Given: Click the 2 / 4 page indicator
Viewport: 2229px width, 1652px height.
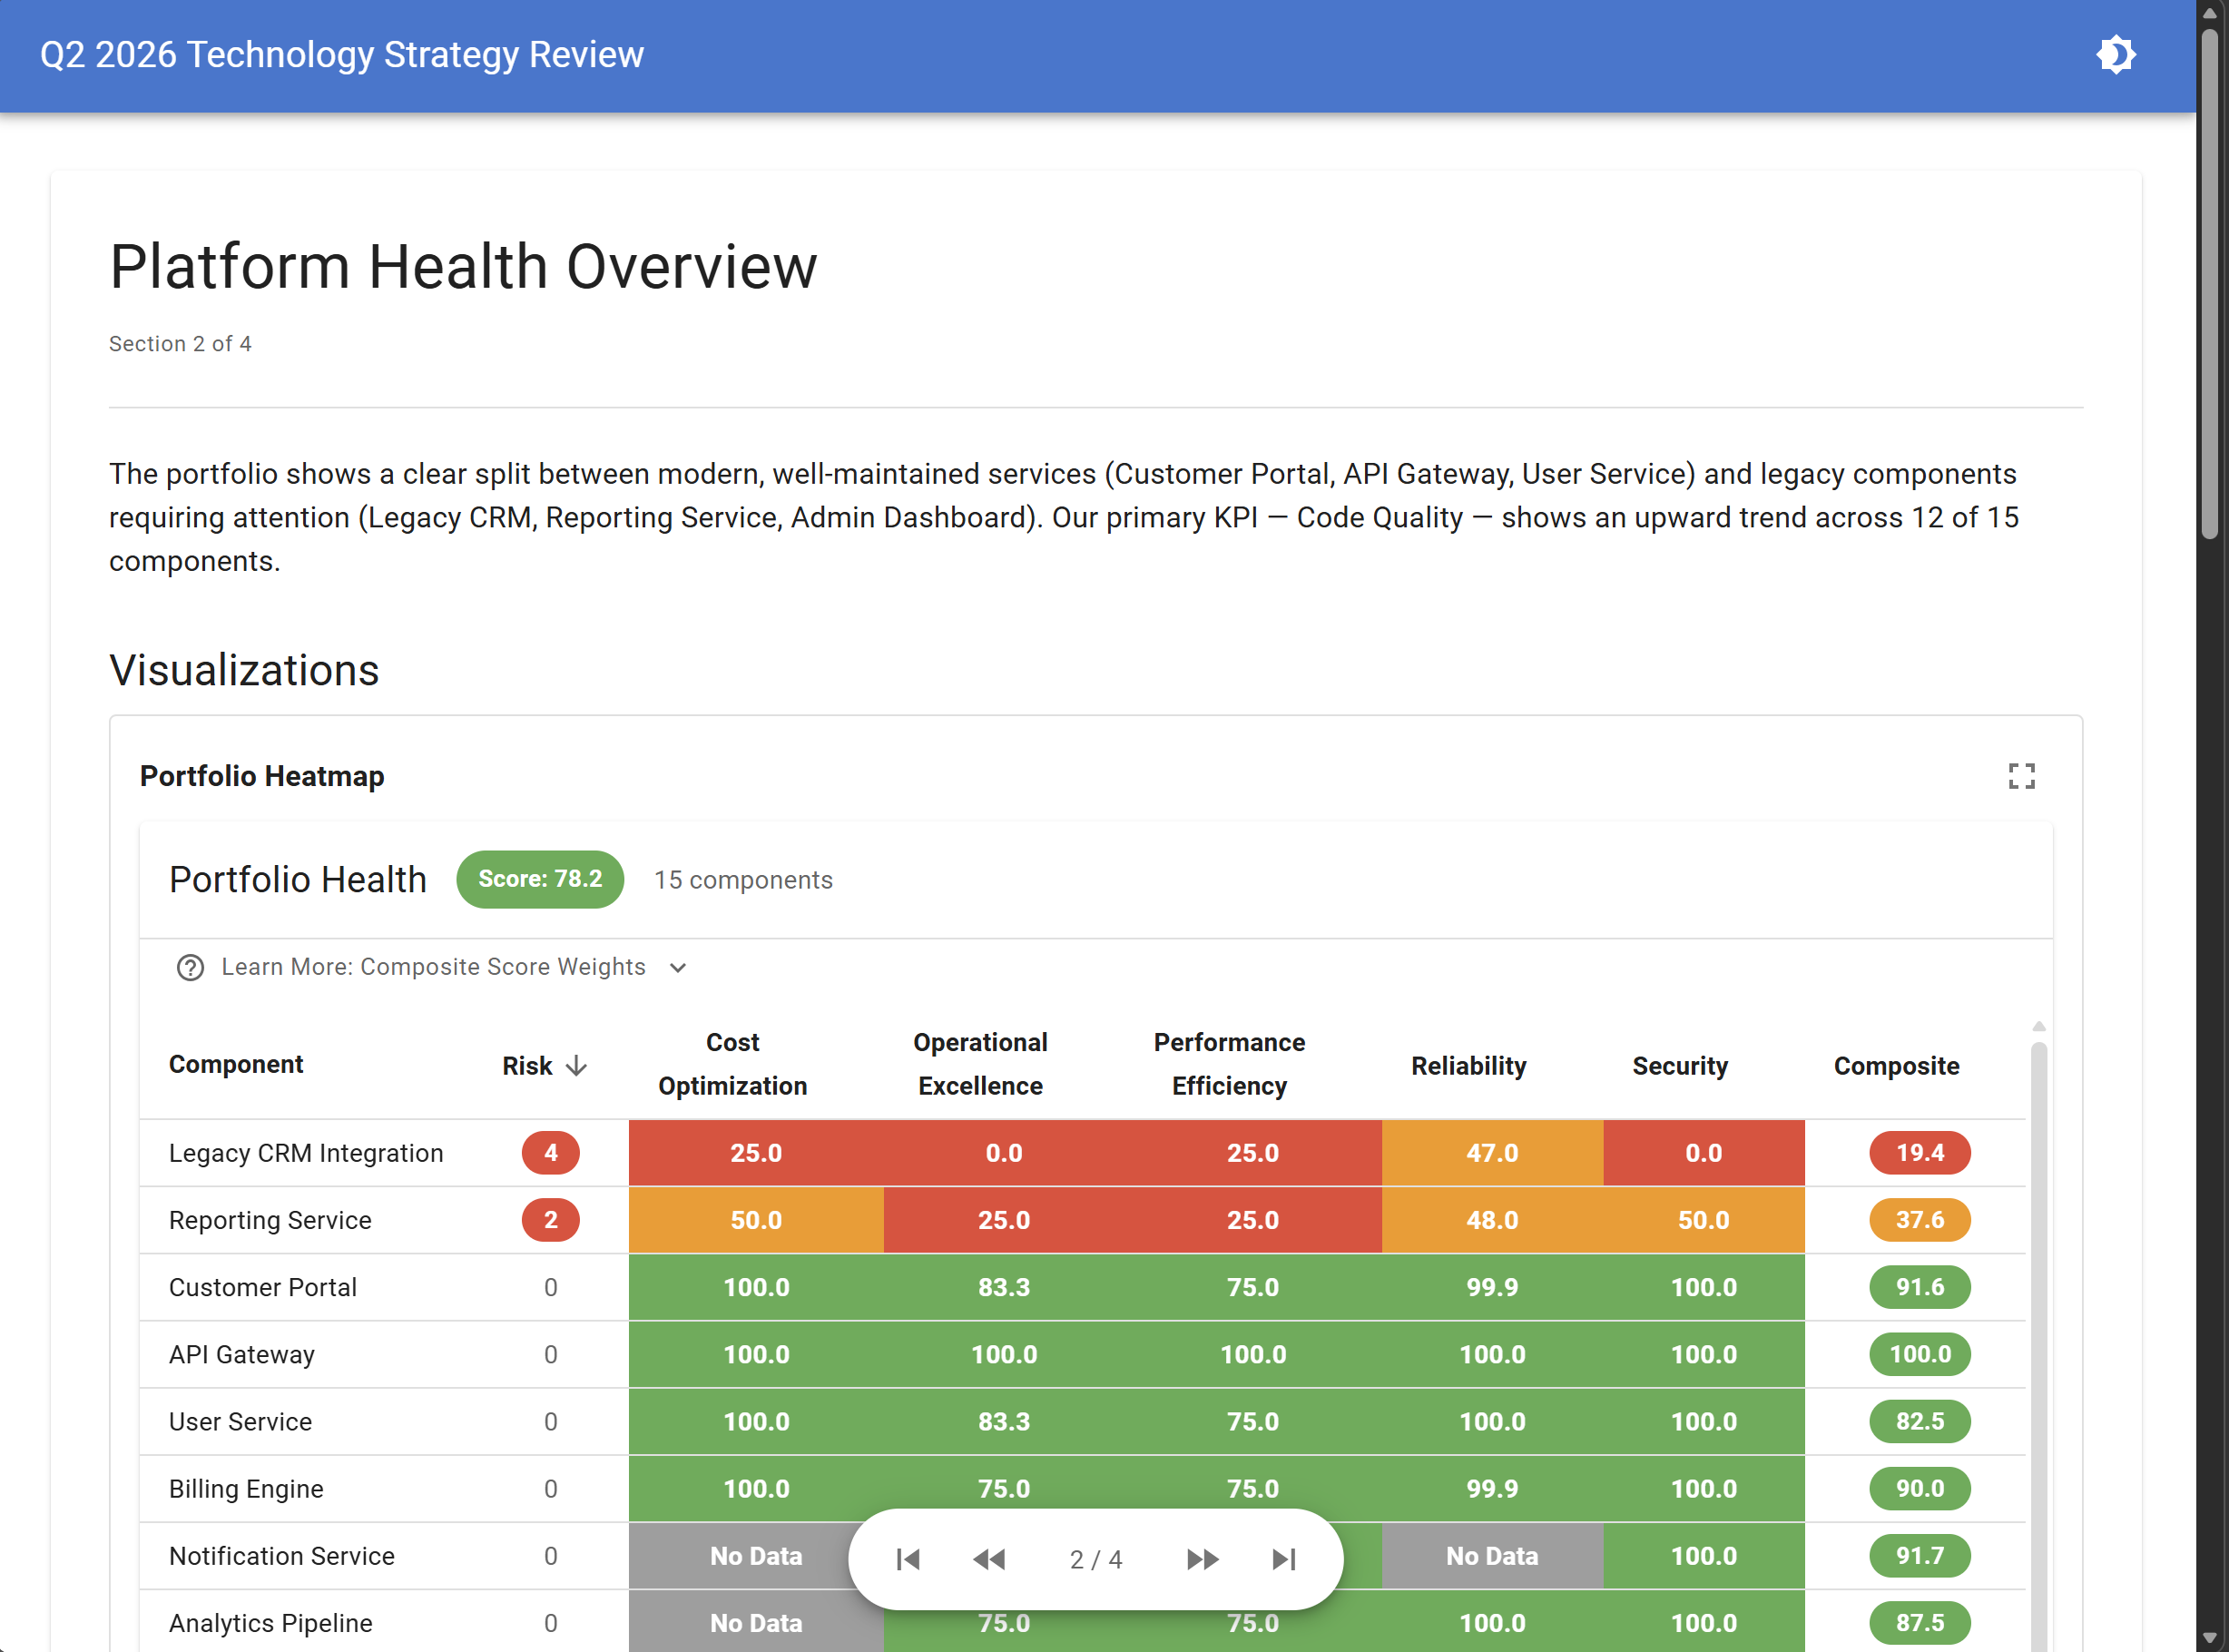Looking at the screenshot, I should [1096, 1560].
